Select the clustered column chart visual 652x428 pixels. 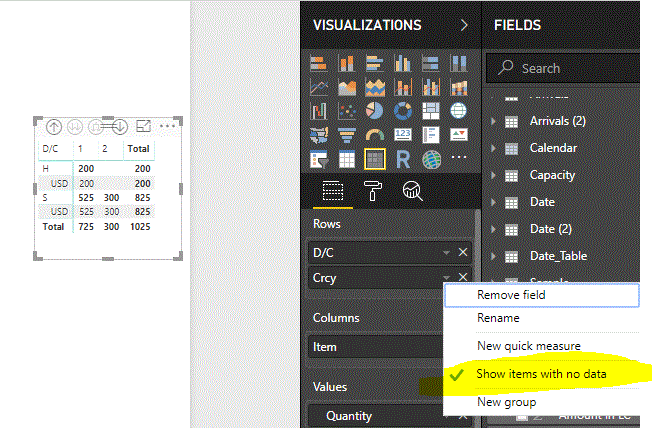403,64
